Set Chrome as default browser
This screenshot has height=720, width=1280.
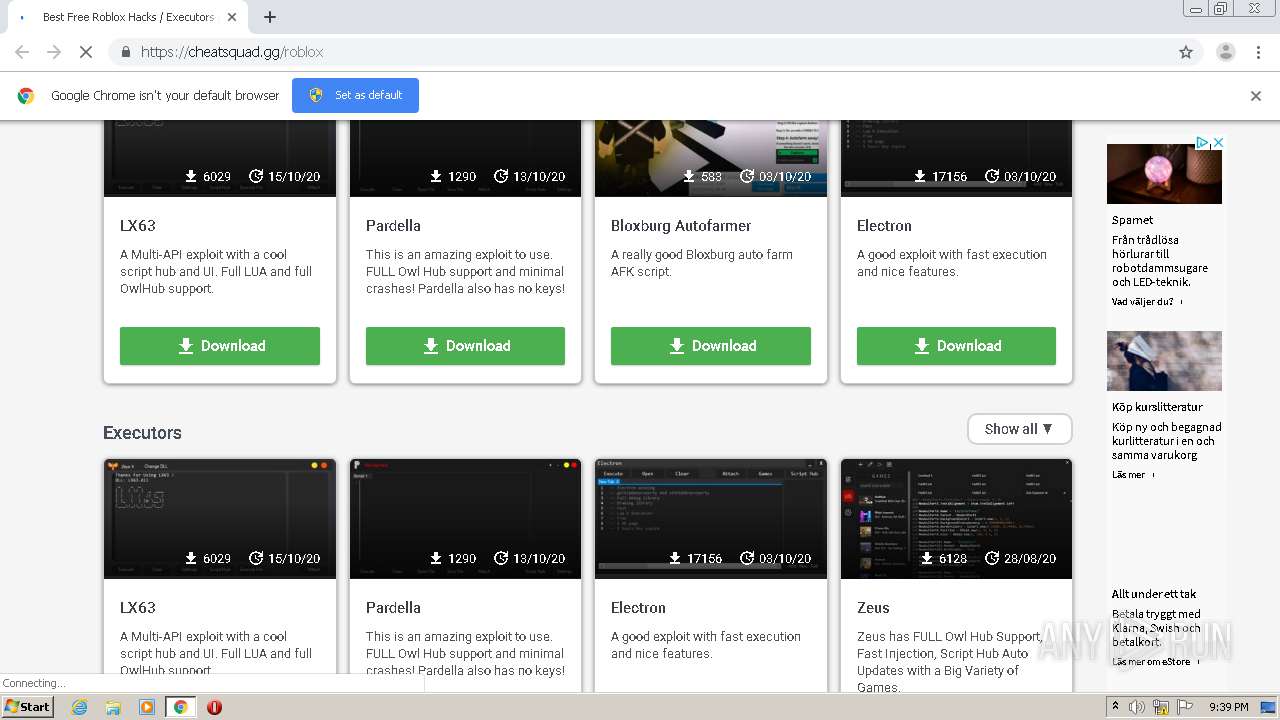click(x=355, y=95)
